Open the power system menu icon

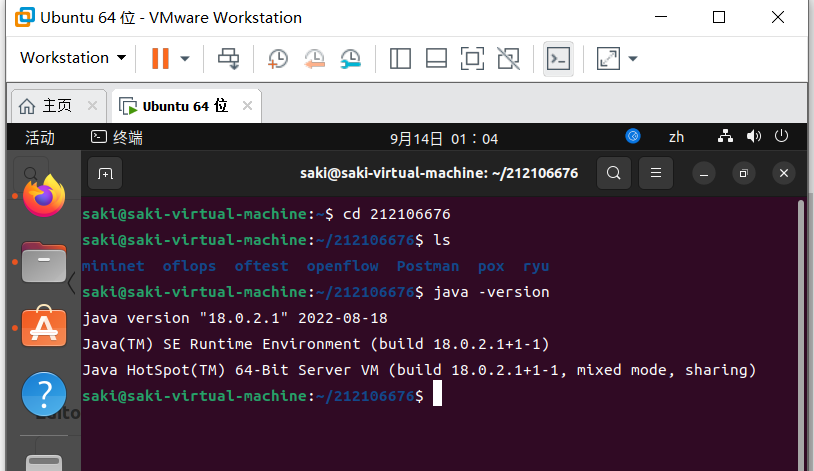click(x=781, y=136)
